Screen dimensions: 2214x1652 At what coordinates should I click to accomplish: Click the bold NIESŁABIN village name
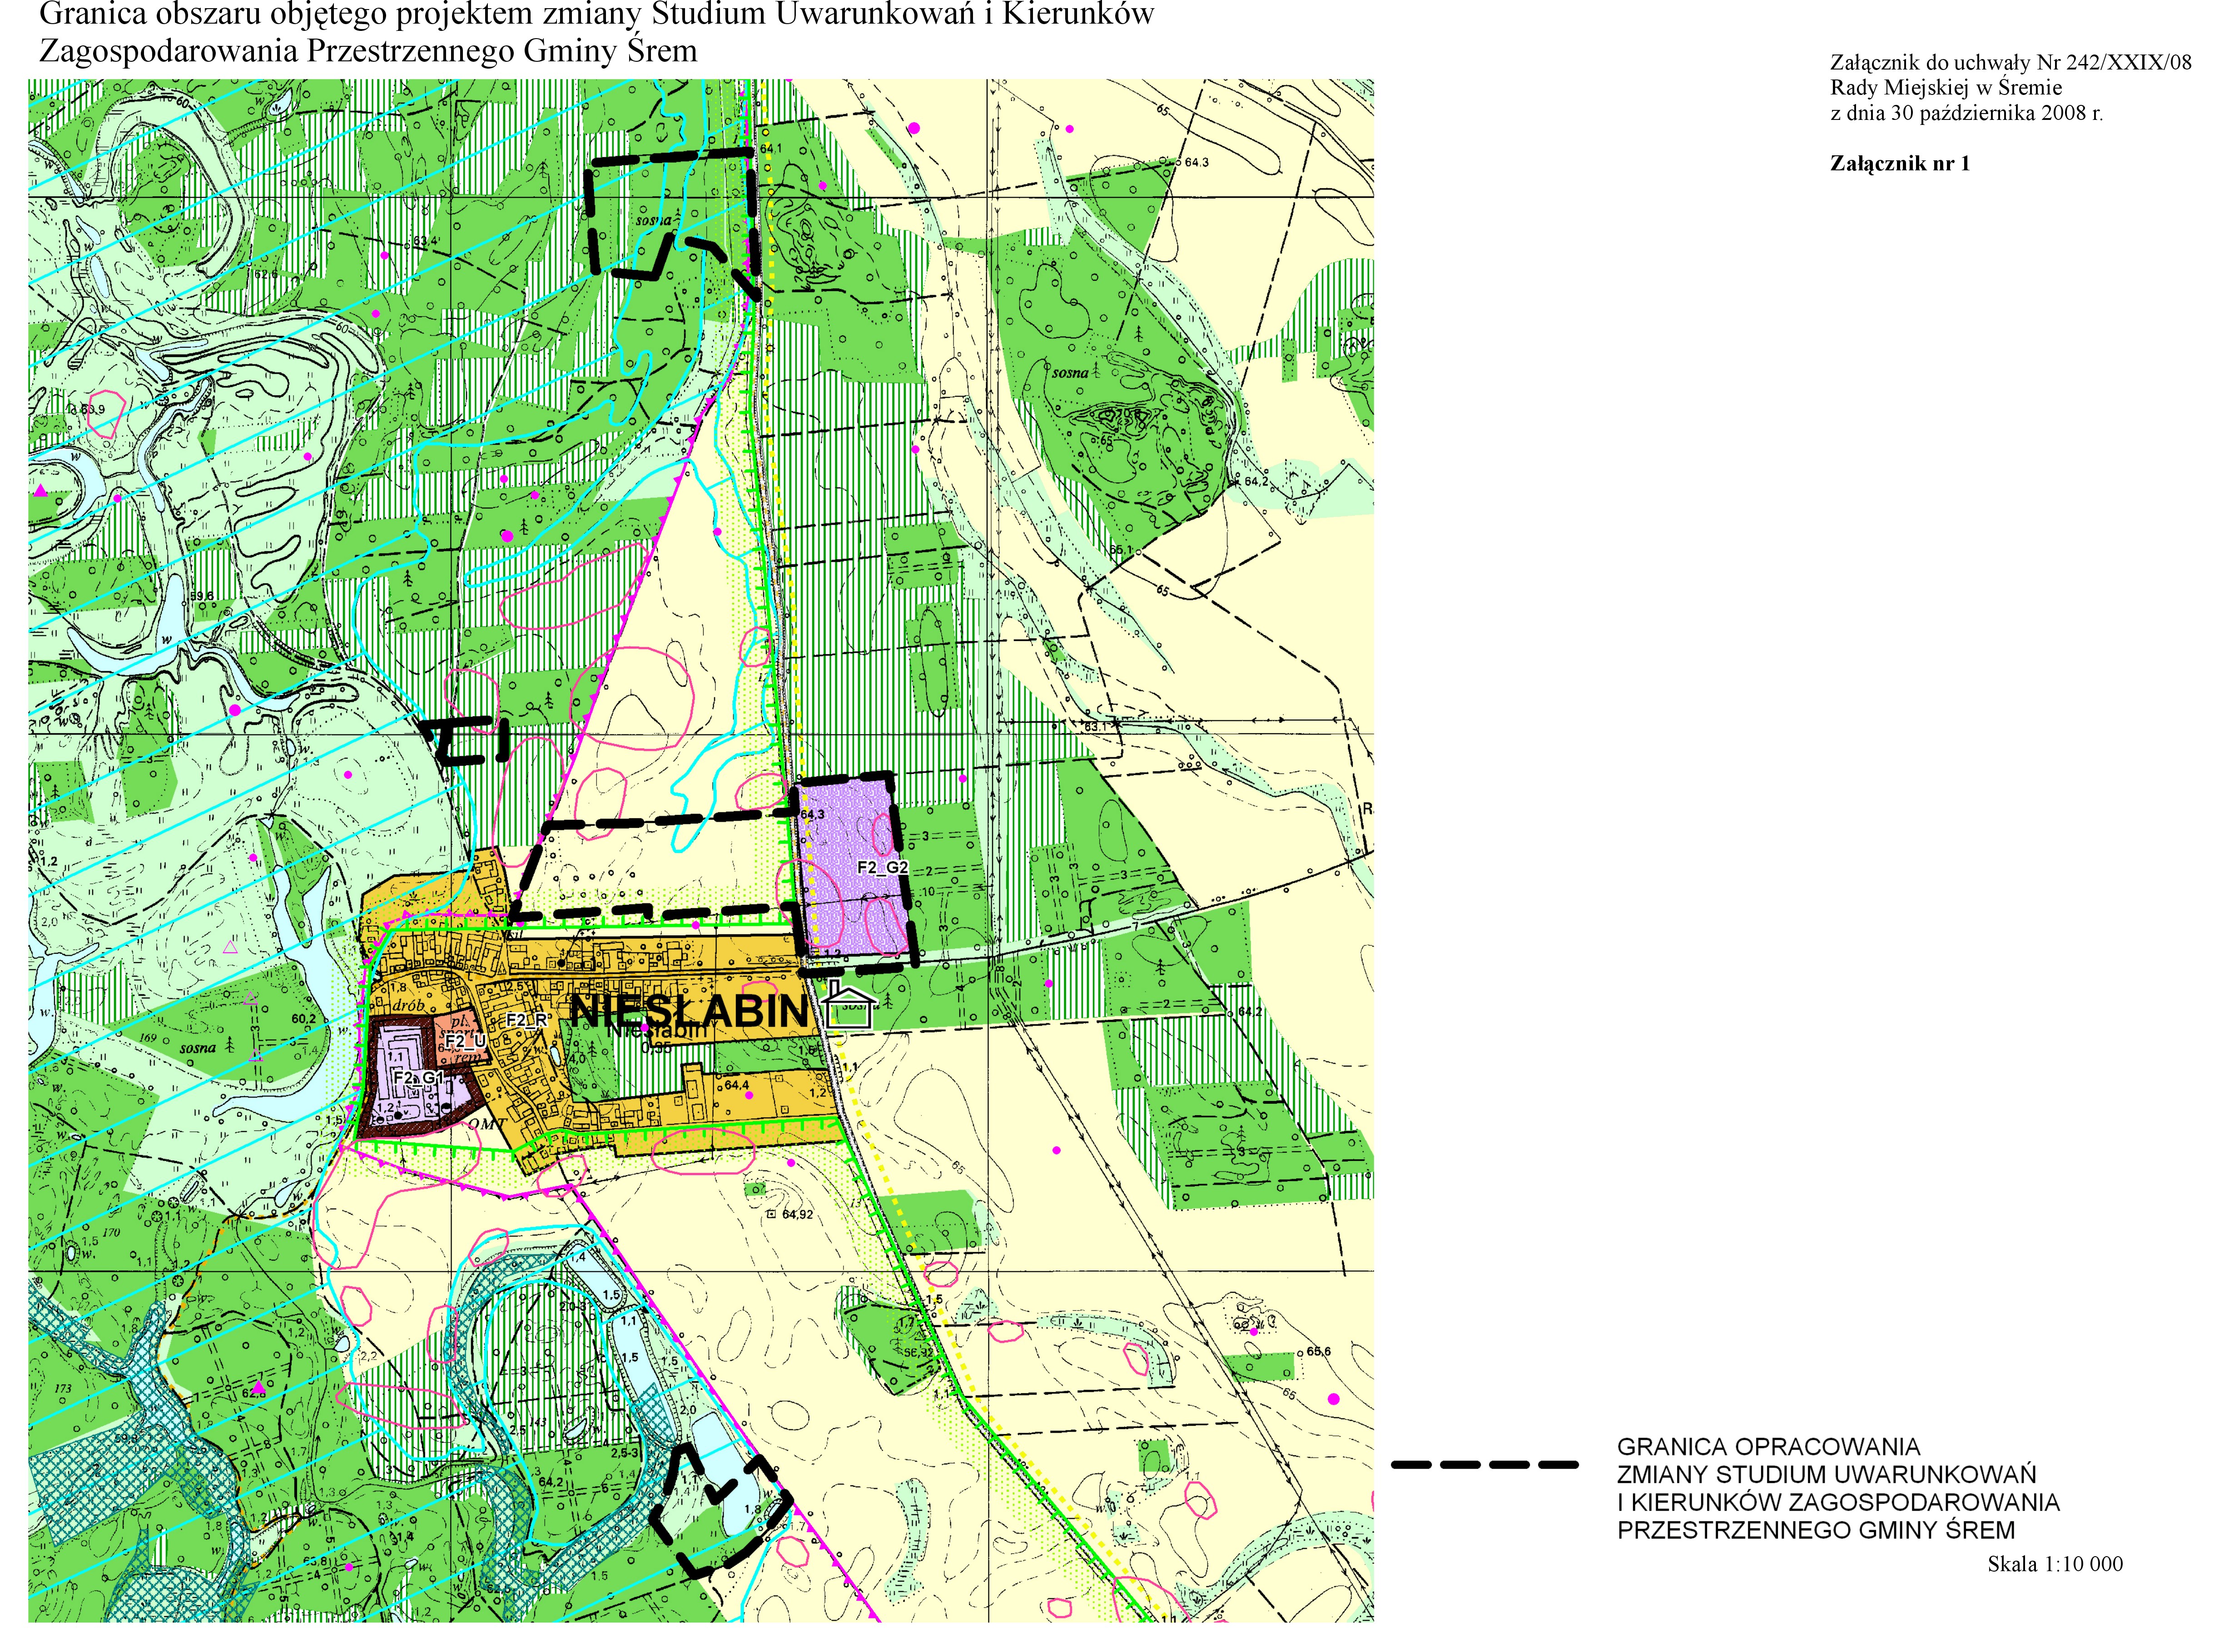tap(689, 1012)
